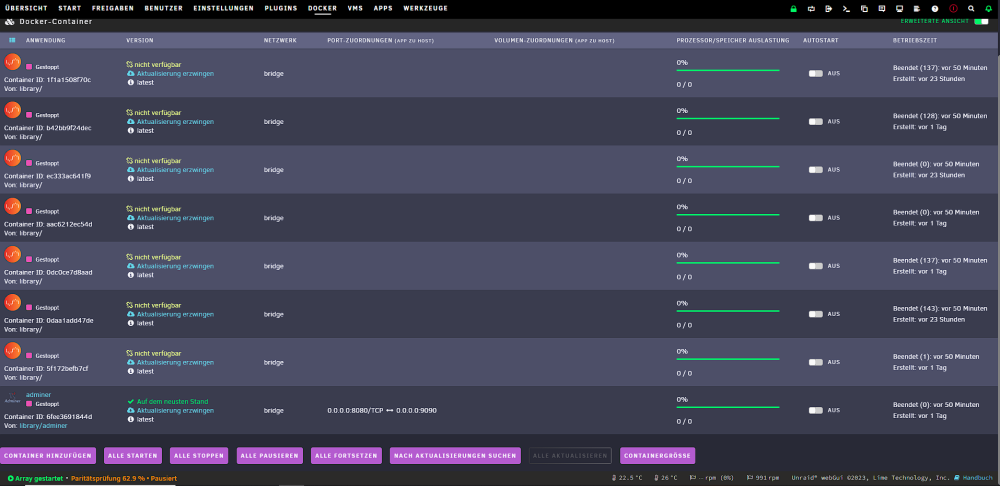Click CPU load bar of adminer container
Screen dimensions: 1000x486
tap(728, 407)
